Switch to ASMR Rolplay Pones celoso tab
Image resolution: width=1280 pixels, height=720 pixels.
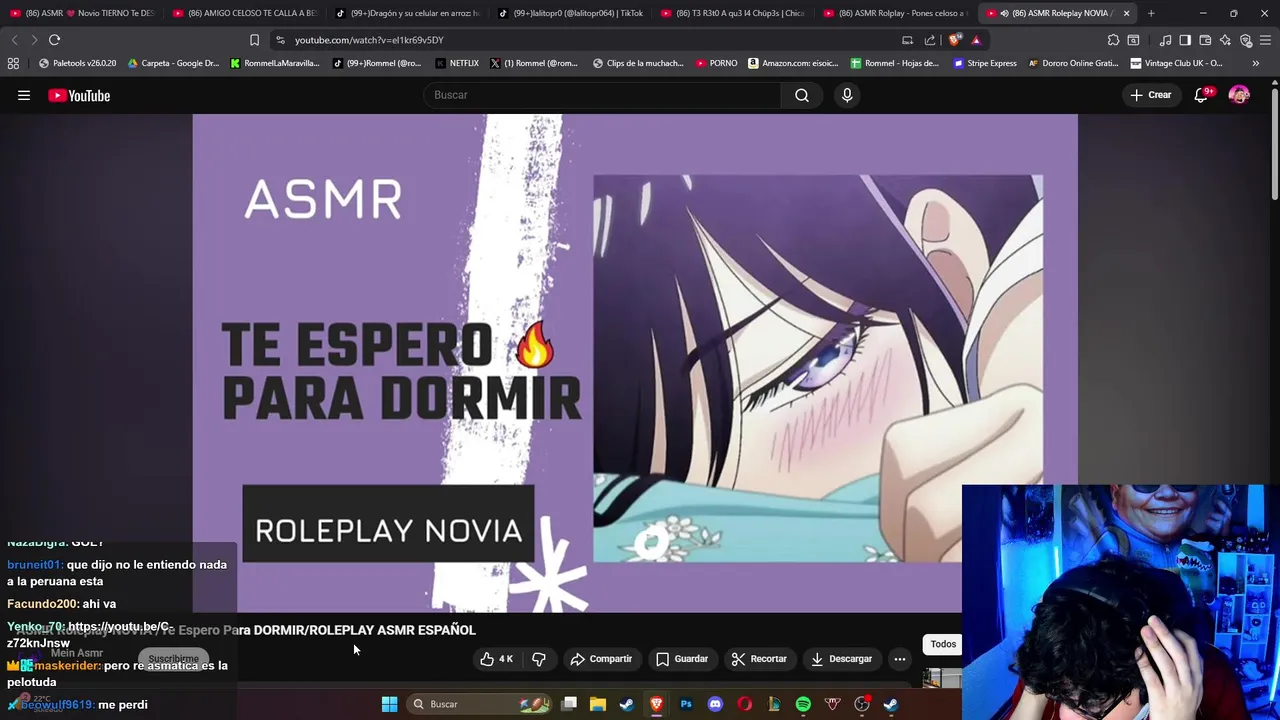pos(897,13)
